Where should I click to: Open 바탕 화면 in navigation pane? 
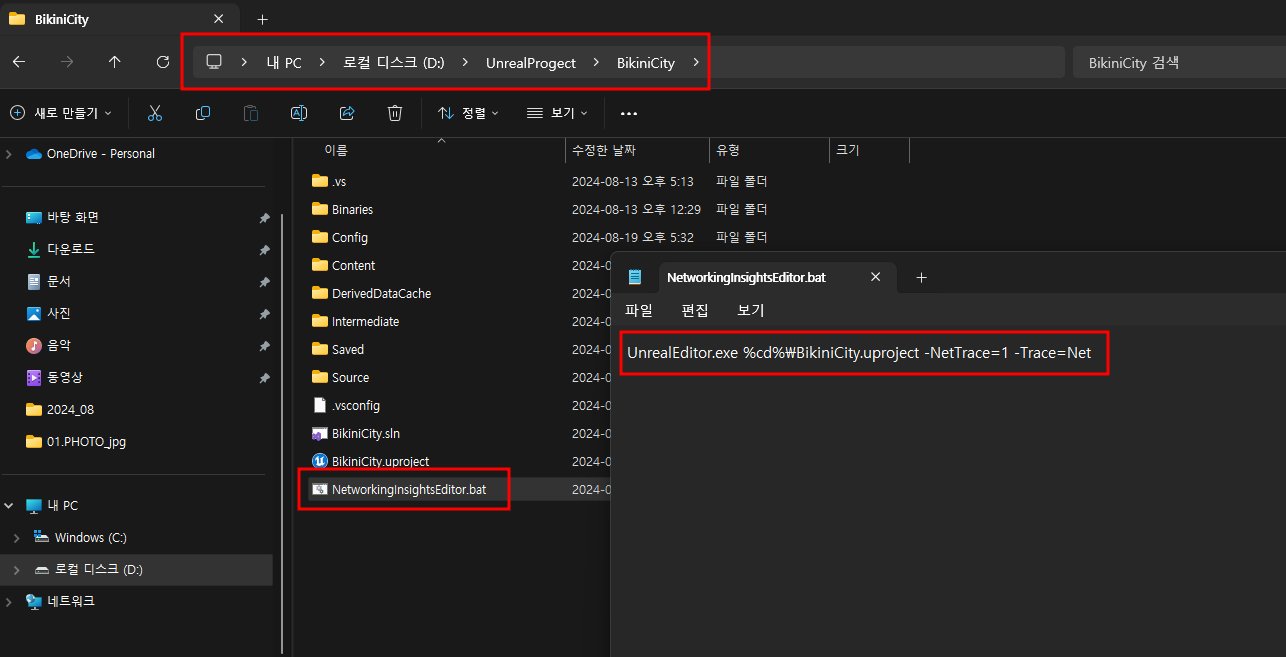tap(73, 217)
